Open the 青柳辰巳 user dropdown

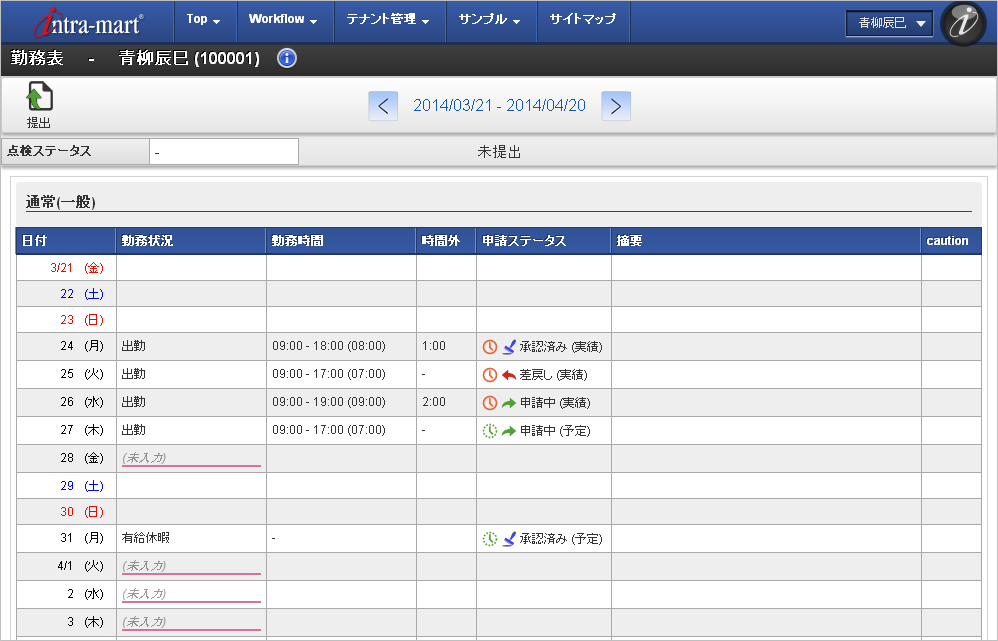888,23
